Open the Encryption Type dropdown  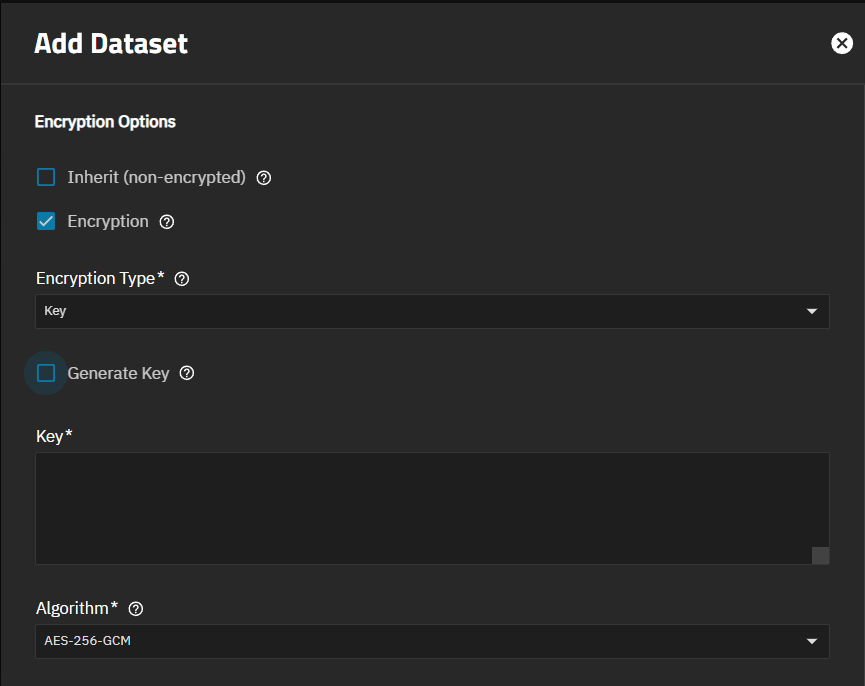(x=432, y=311)
